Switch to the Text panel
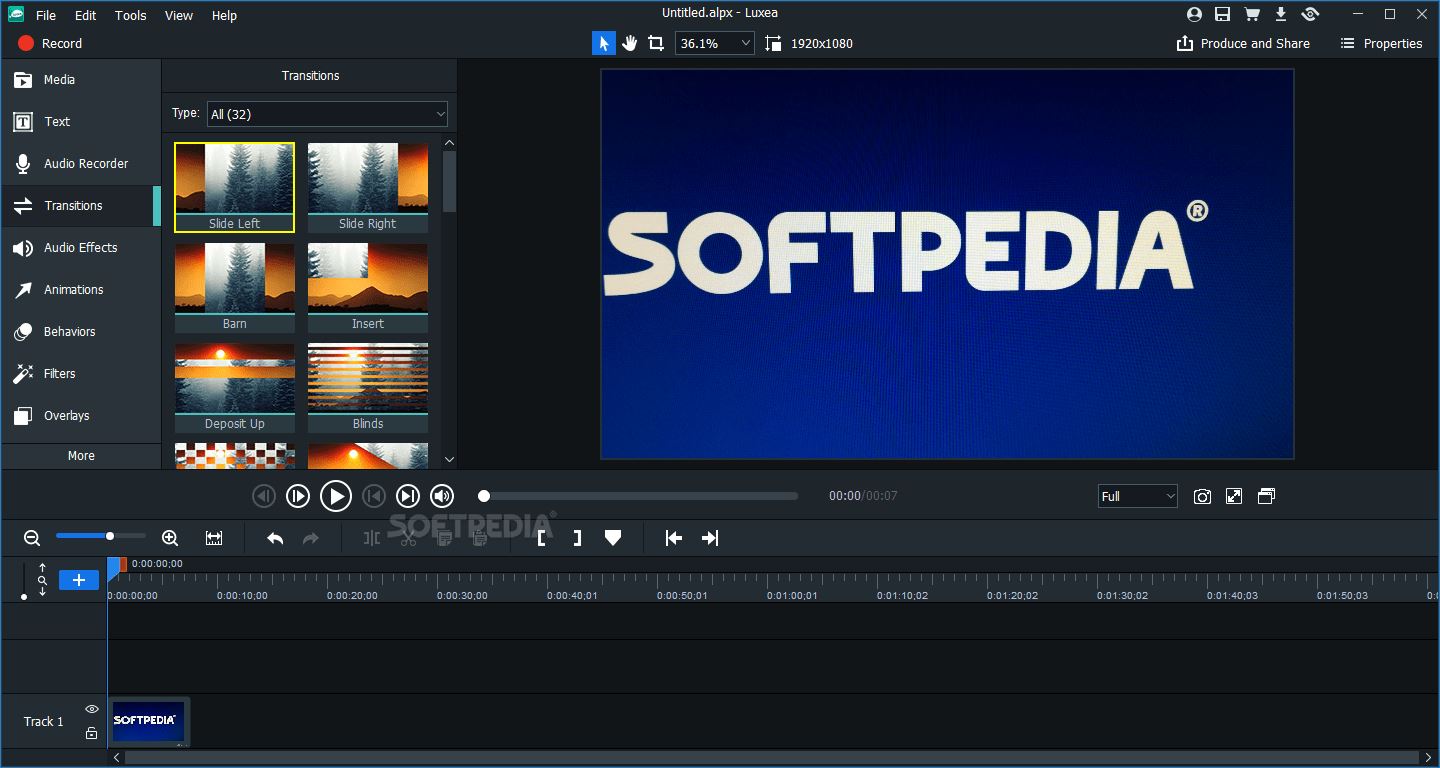The height and width of the screenshot is (768, 1440). [80, 122]
